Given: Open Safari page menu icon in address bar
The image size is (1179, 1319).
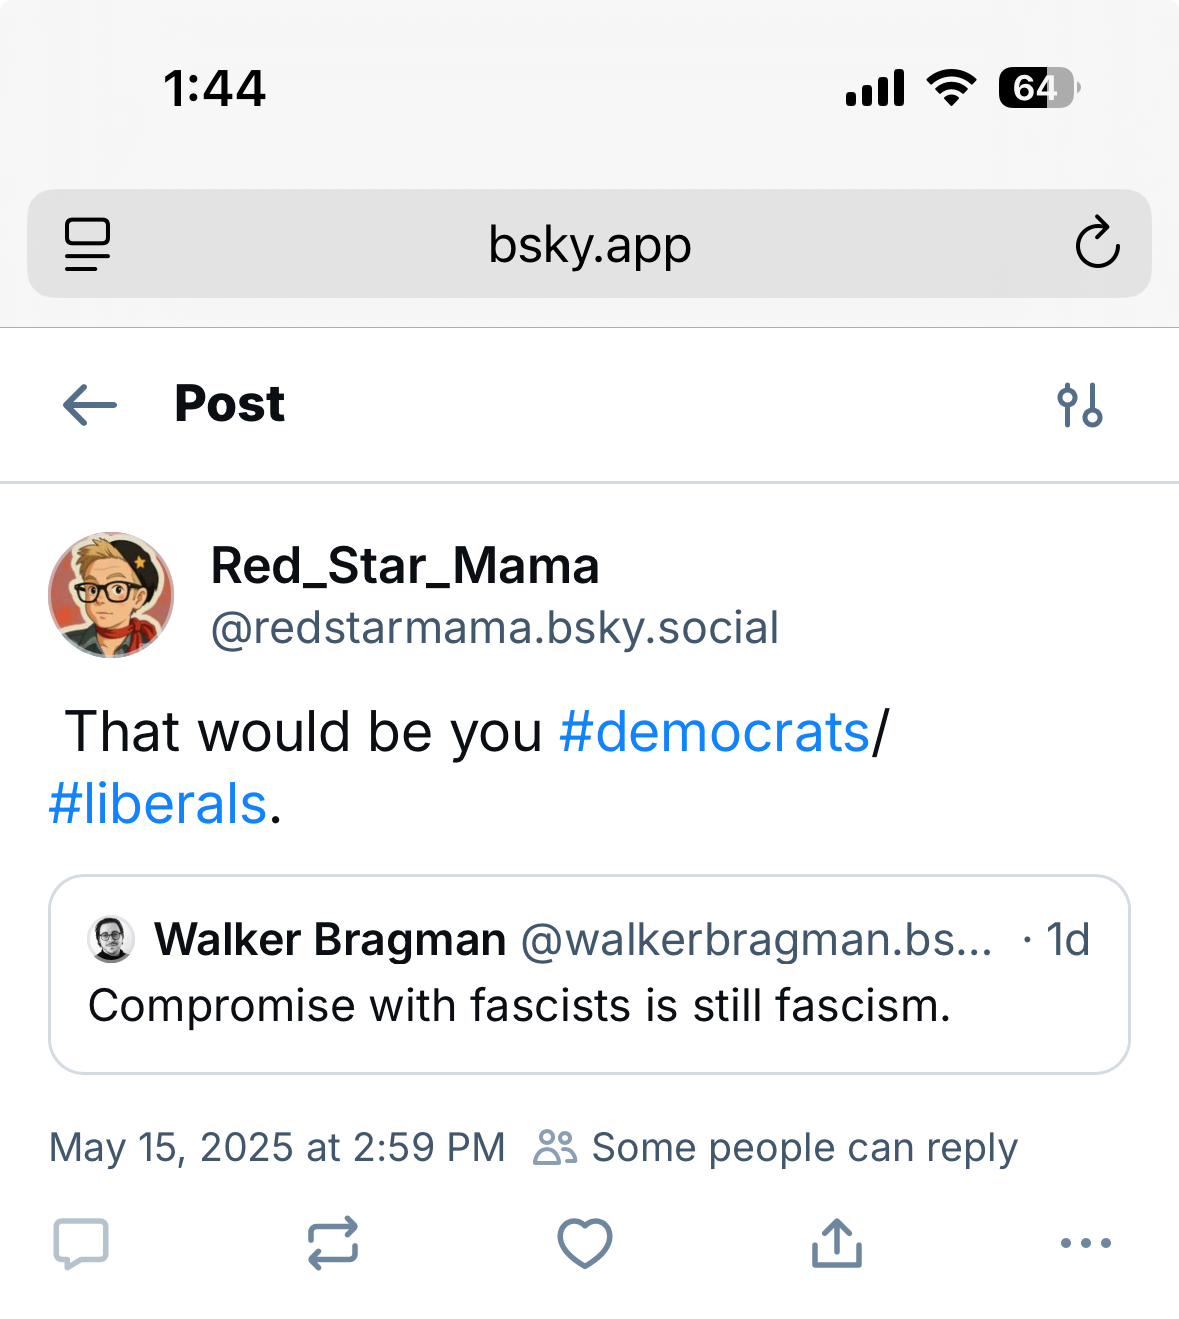Looking at the screenshot, I should pyautogui.click(x=87, y=244).
